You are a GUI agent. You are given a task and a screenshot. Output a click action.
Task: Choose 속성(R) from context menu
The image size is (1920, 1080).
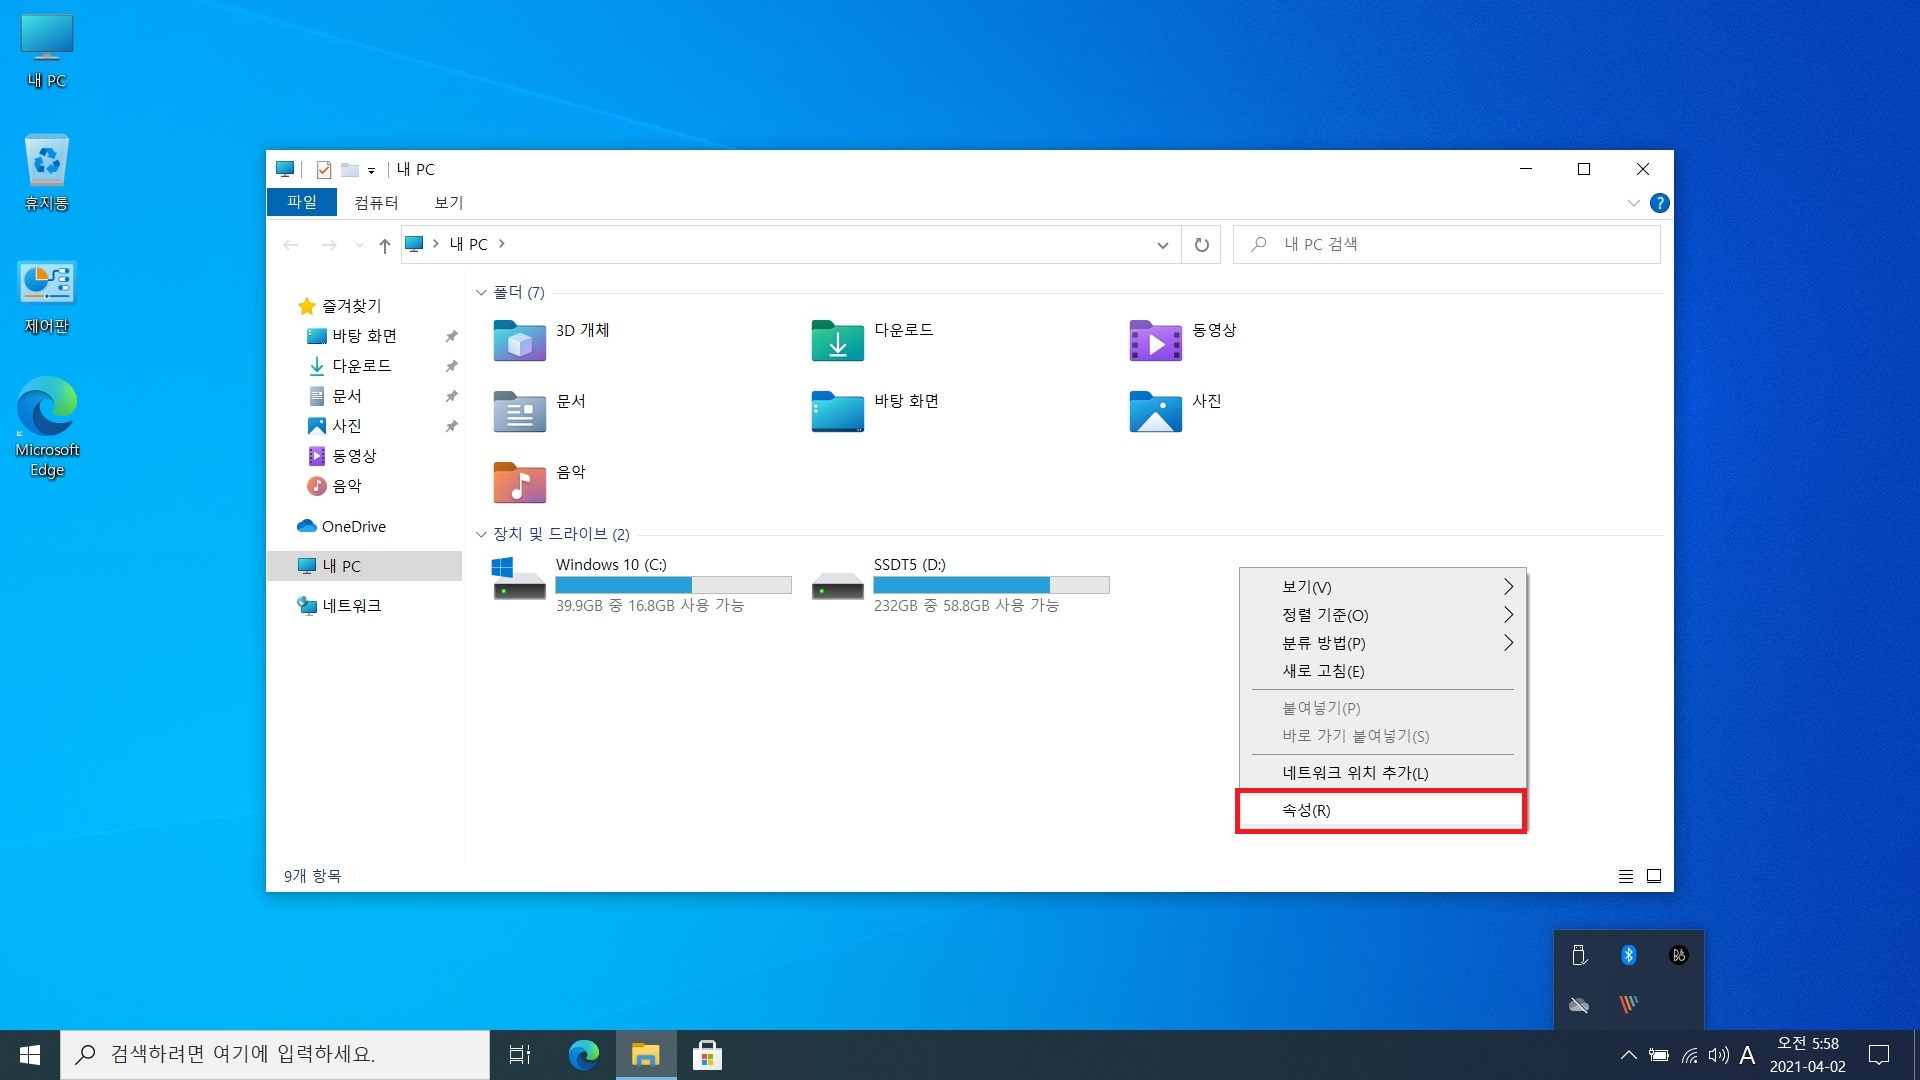pos(1383,810)
